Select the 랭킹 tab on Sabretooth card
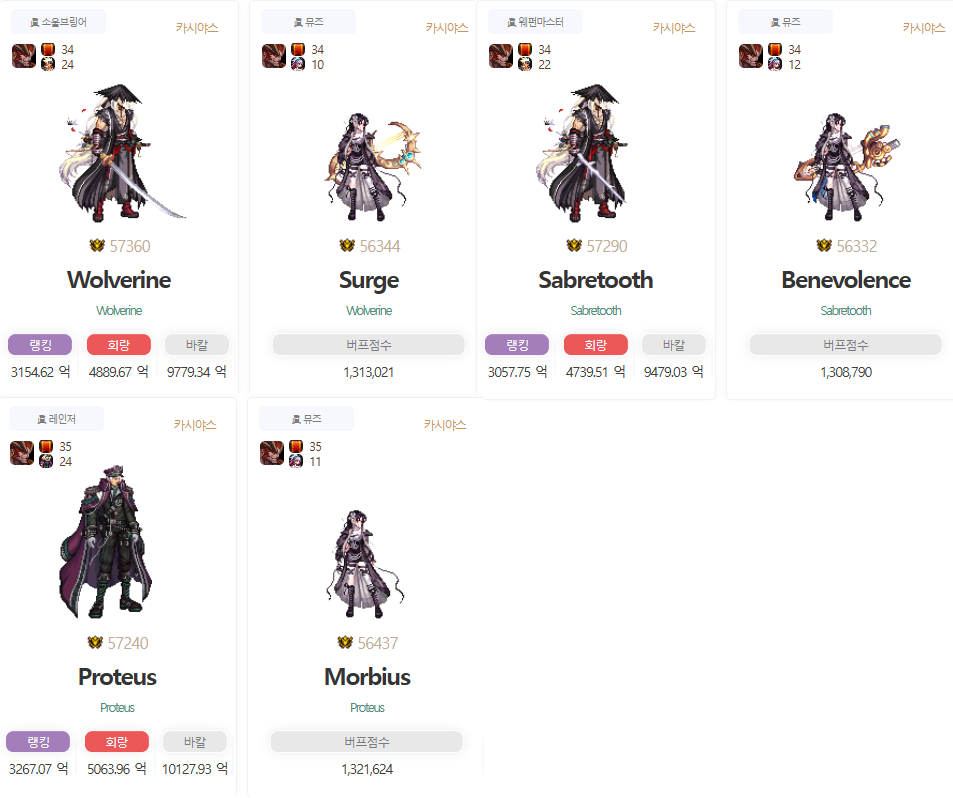 point(517,345)
